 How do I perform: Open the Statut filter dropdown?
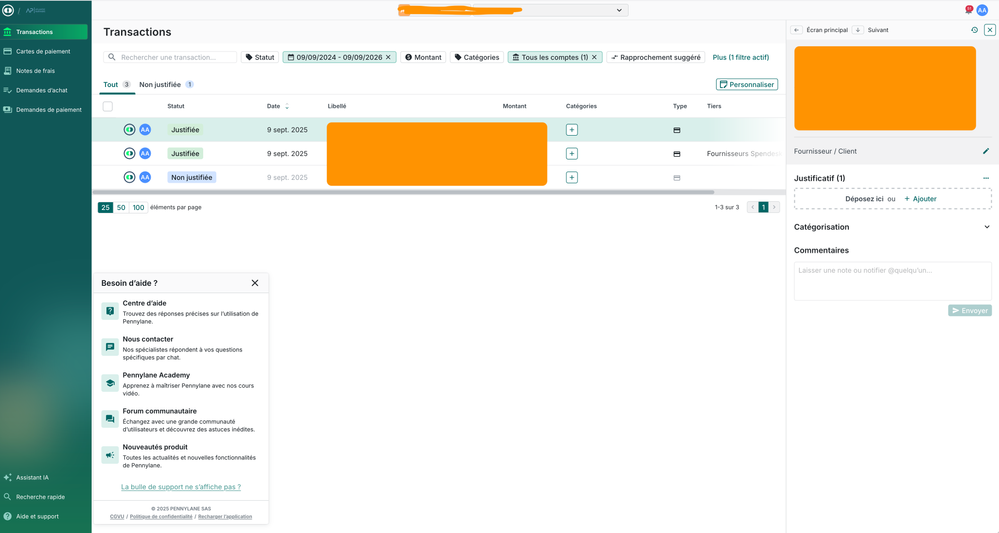tap(260, 57)
